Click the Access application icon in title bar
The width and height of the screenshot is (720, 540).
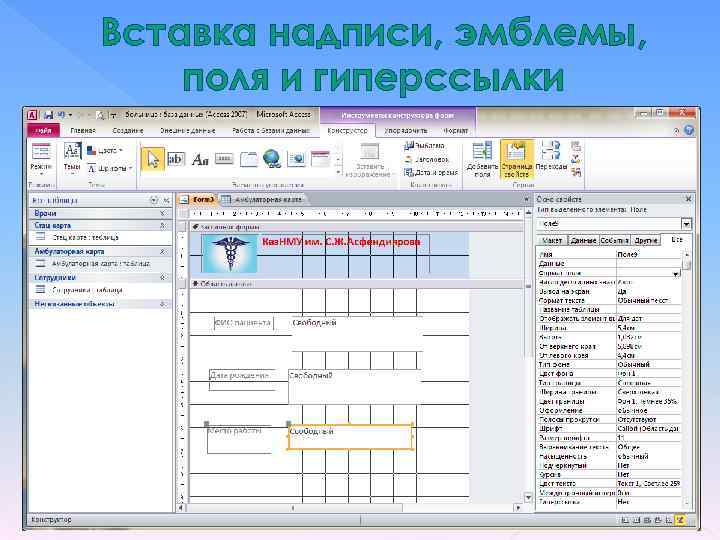[x=32, y=115]
